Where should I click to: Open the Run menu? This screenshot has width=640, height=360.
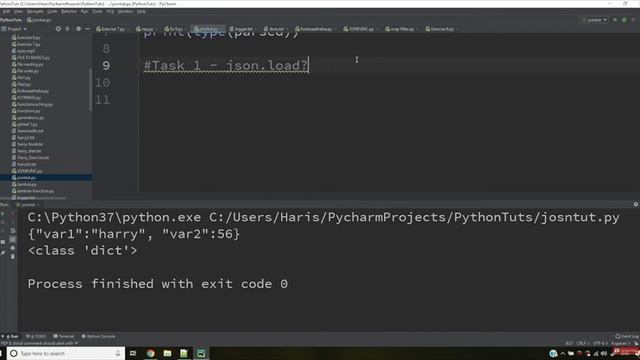tap(84, 11)
